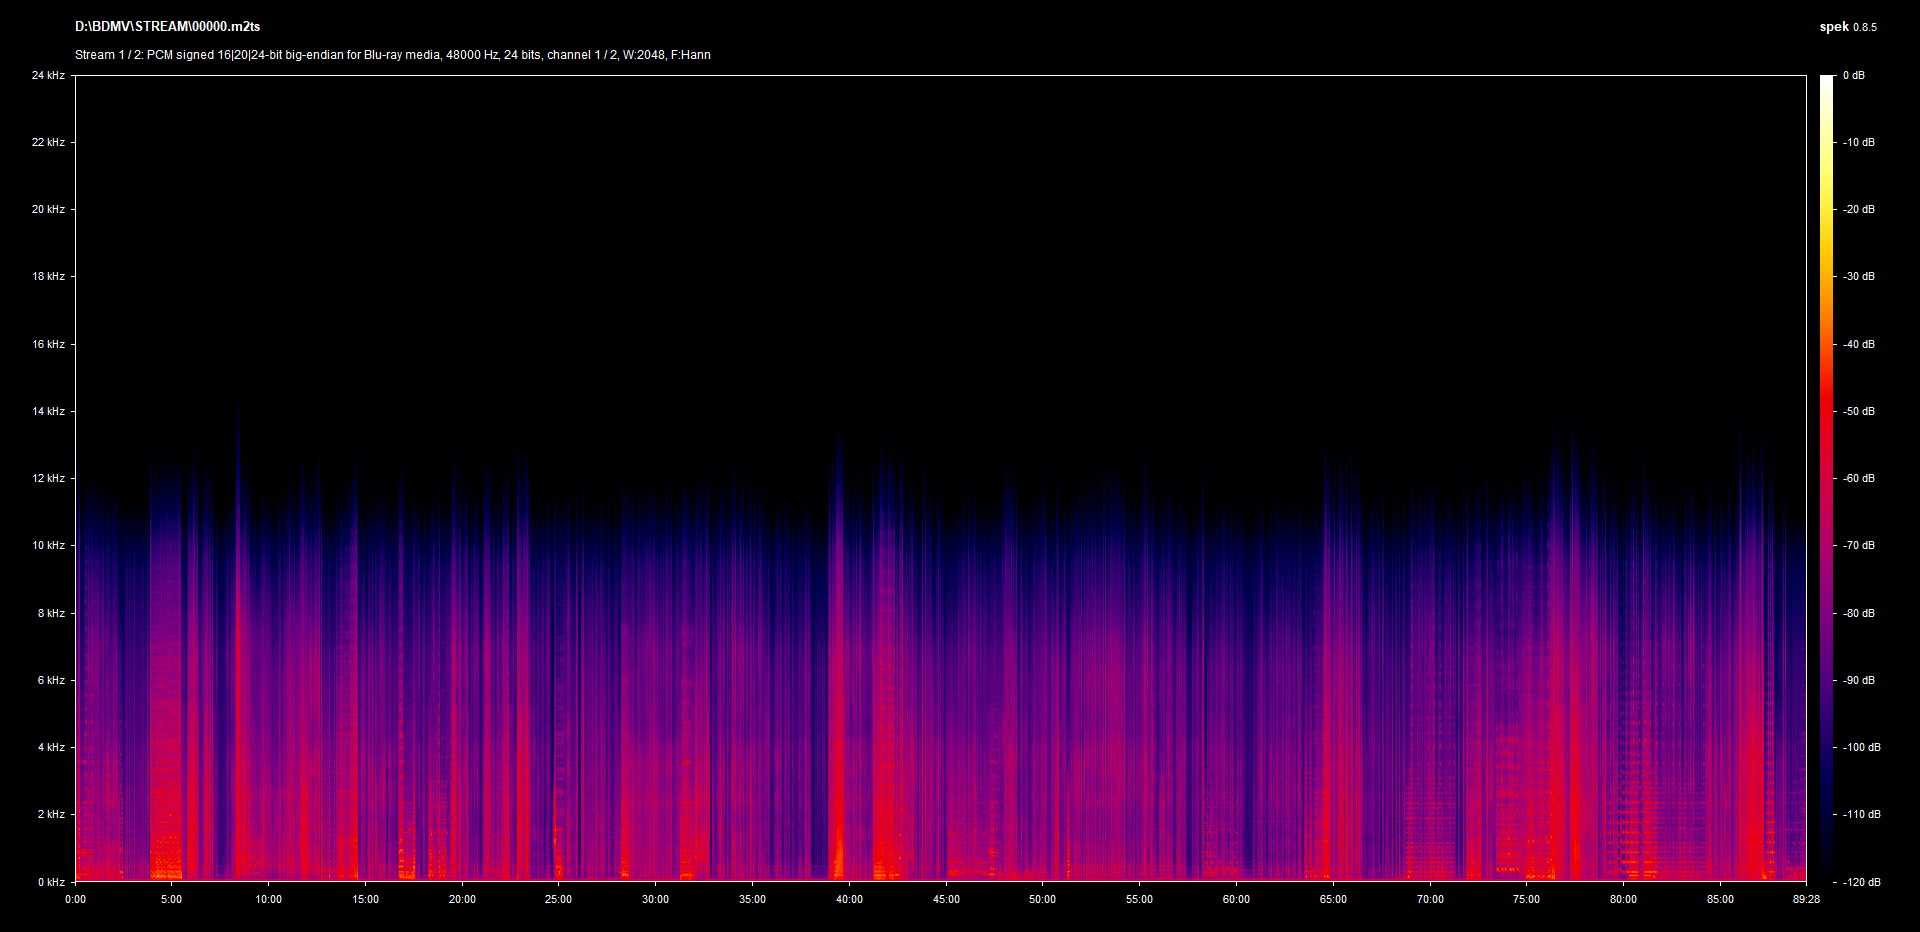Click the 20:00 time axis marker
1920x932 pixels.
[462, 899]
